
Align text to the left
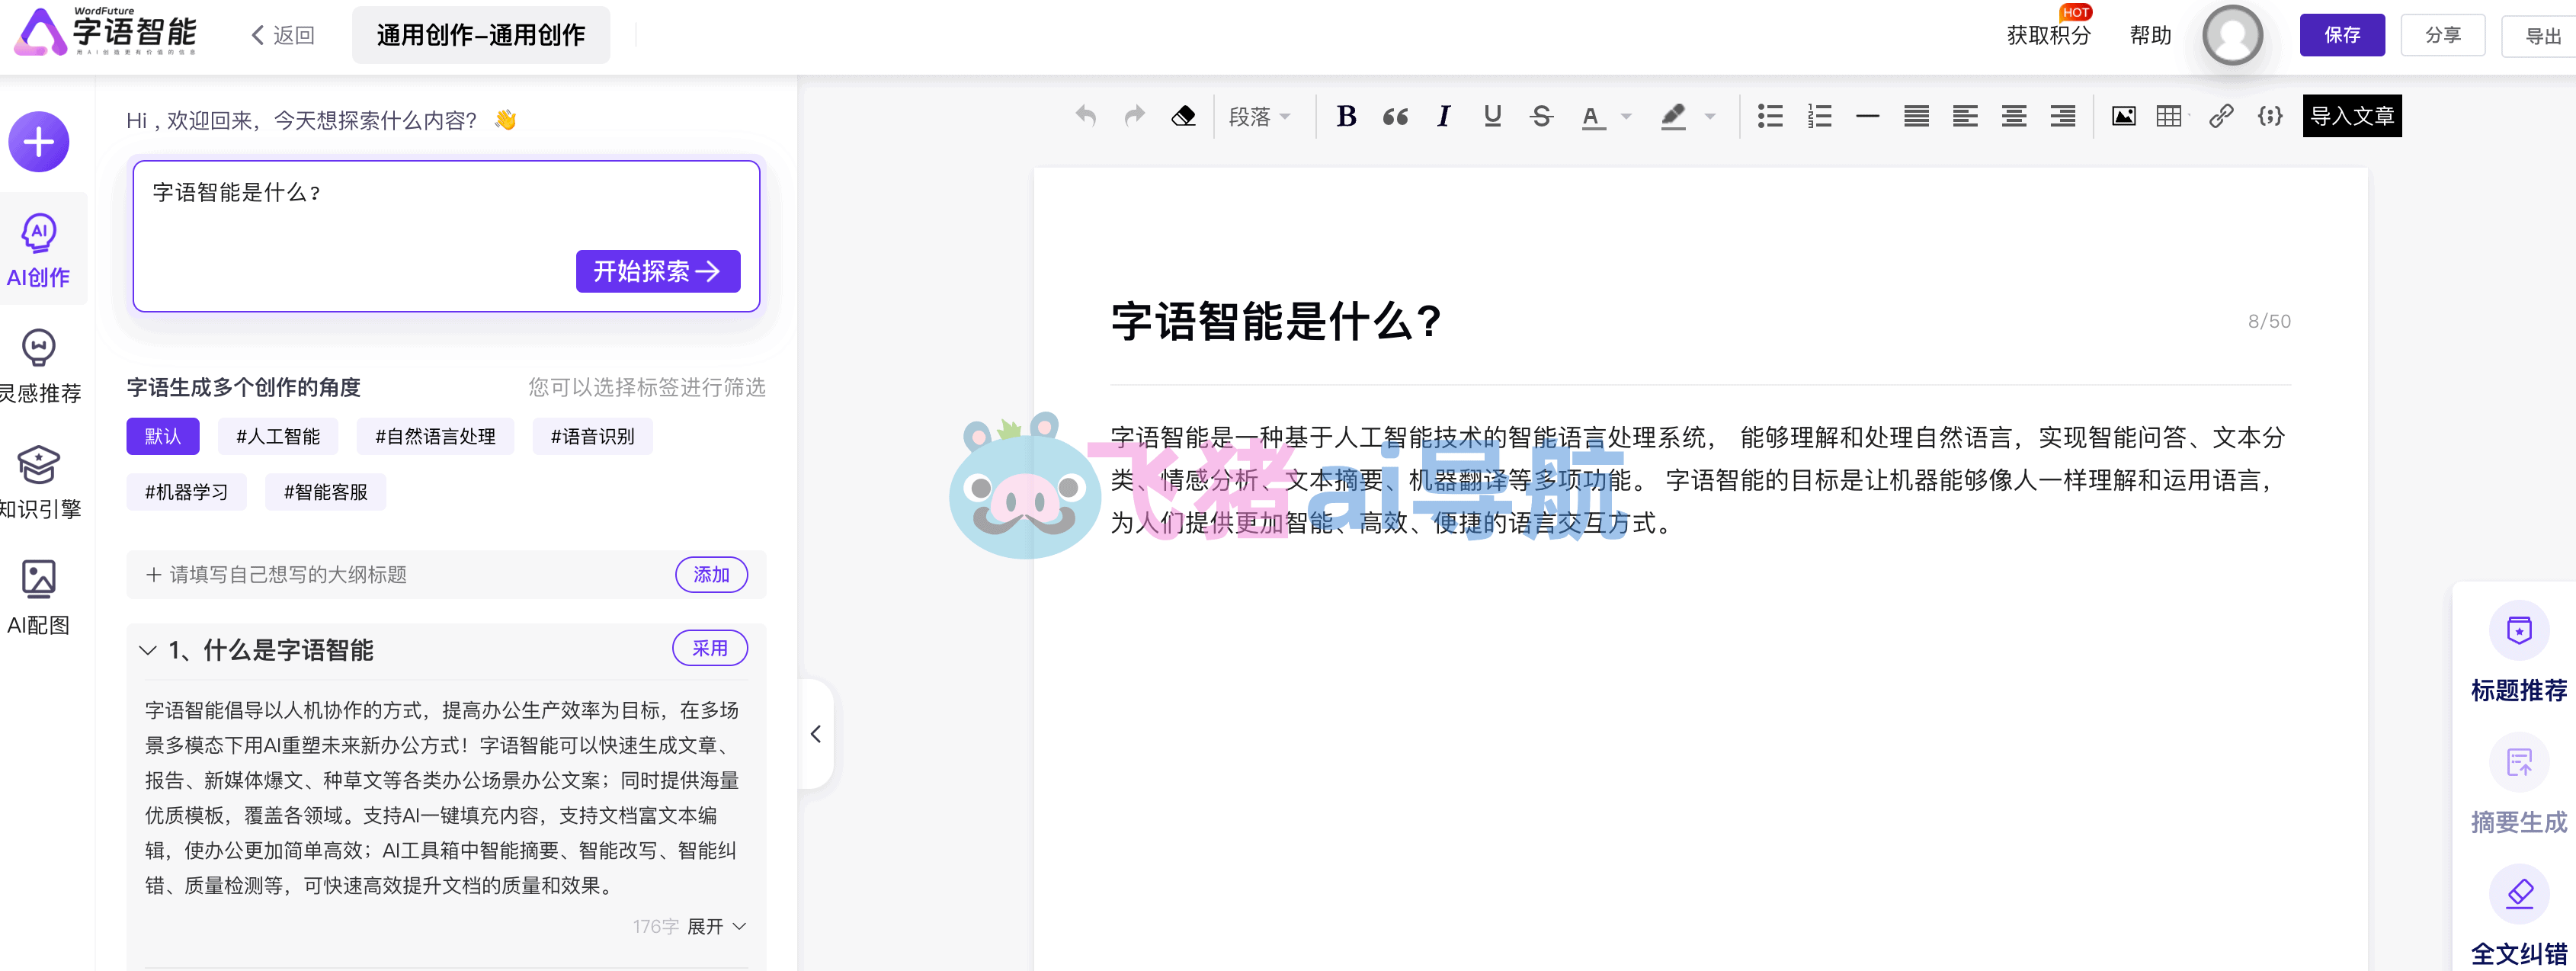click(x=1965, y=116)
